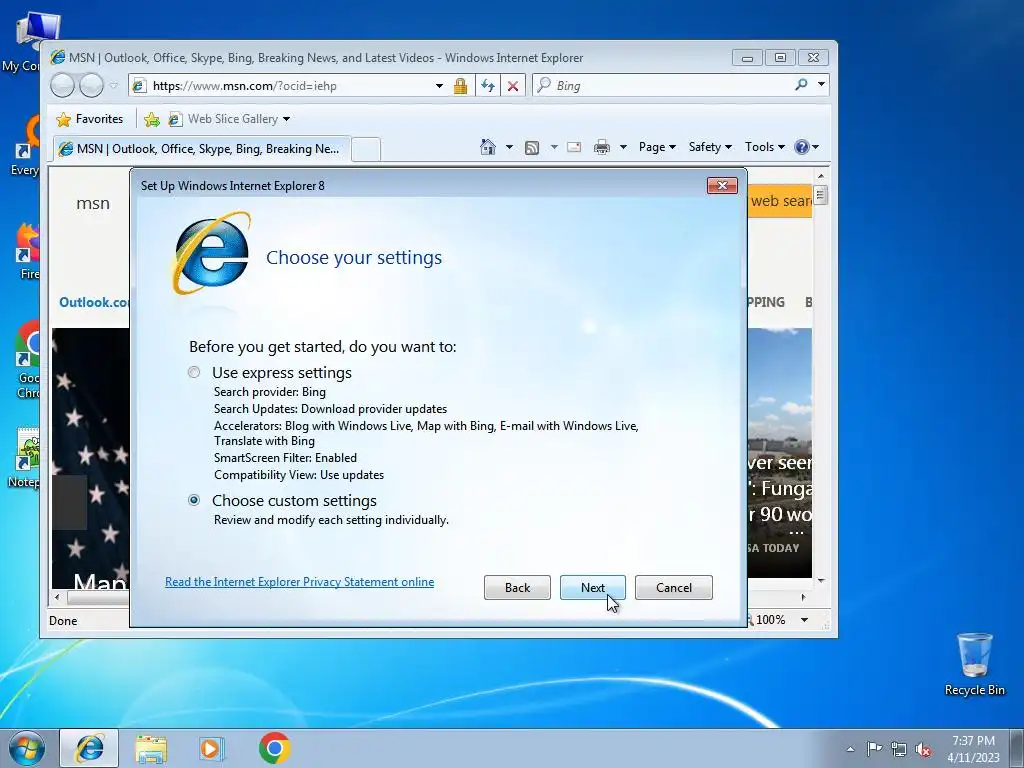Open a new blank tab
This screenshot has width=1024, height=768.
coord(366,150)
